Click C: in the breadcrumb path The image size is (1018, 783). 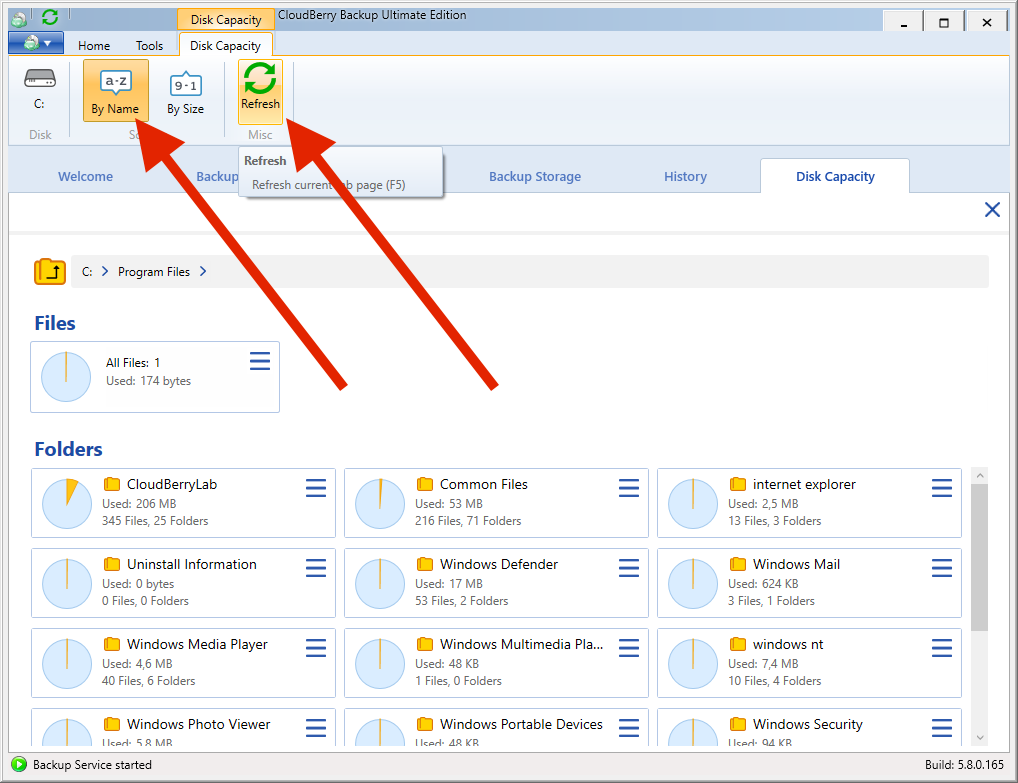(87, 272)
